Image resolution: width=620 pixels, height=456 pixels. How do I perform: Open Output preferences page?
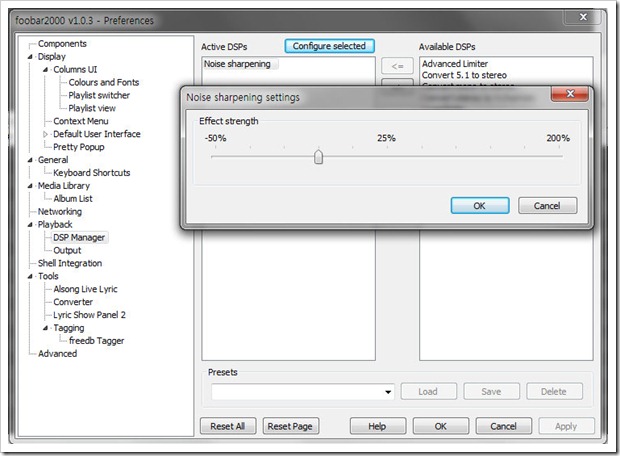67,250
